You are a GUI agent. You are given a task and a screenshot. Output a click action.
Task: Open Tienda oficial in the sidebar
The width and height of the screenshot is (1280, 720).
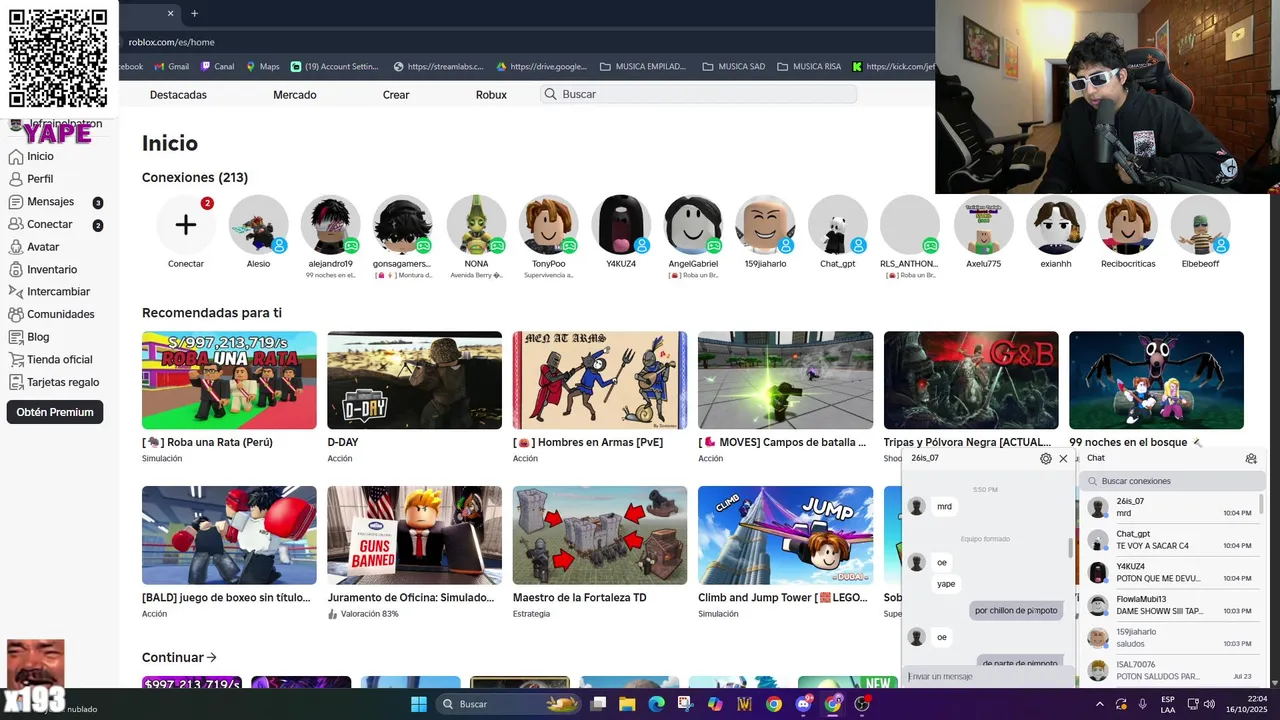click(x=50, y=360)
